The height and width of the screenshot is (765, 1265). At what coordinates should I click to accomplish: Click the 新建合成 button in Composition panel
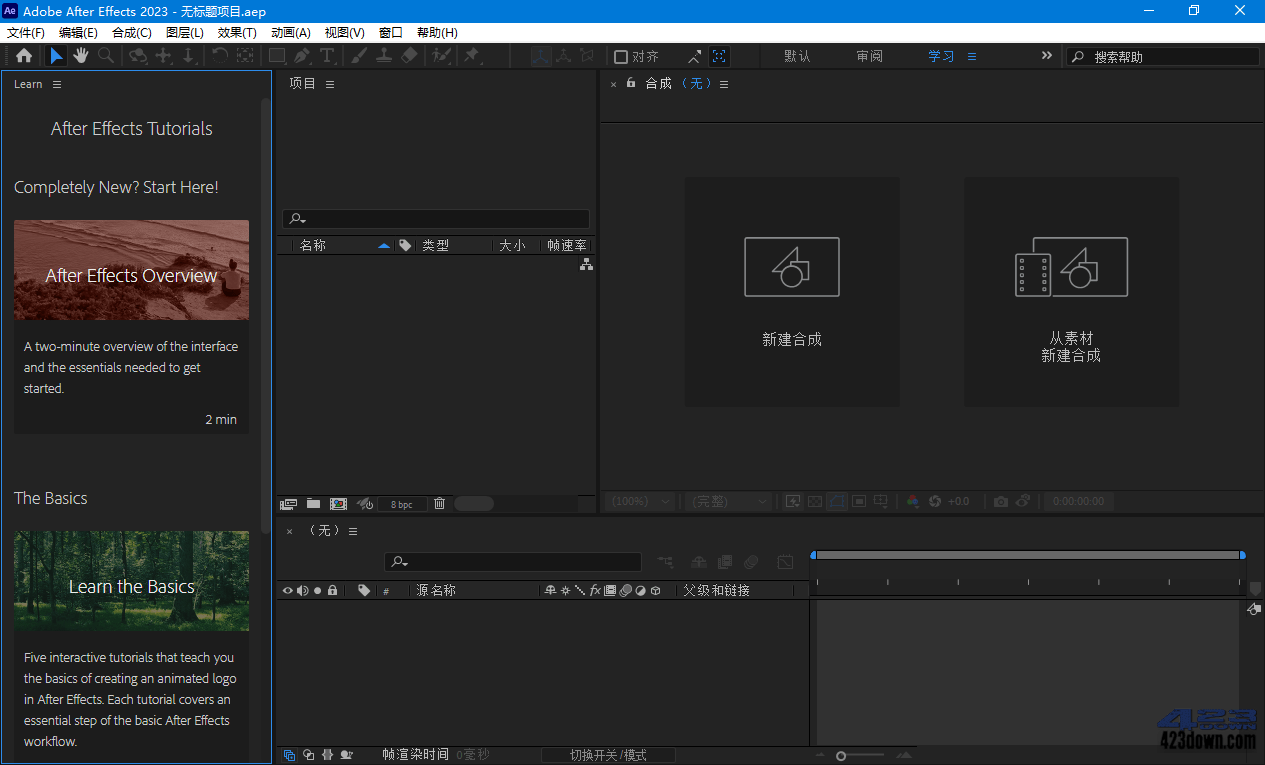(x=791, y=292)
